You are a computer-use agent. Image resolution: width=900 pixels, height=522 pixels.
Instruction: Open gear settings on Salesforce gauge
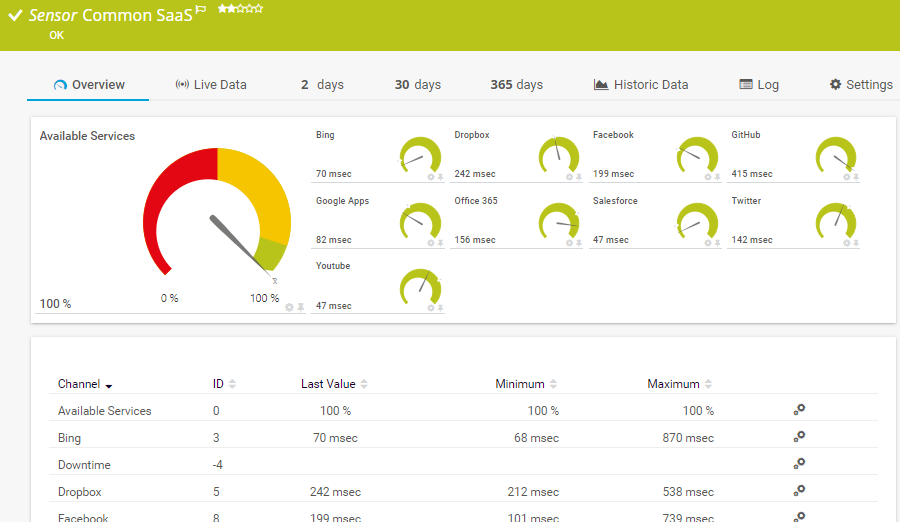(708, 243)
